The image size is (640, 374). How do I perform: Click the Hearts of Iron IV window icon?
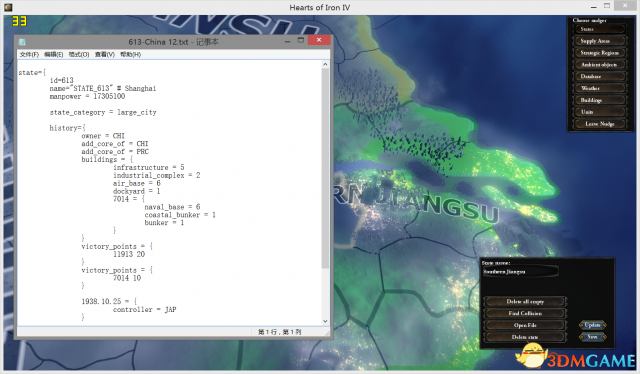(x=8, y=7)
